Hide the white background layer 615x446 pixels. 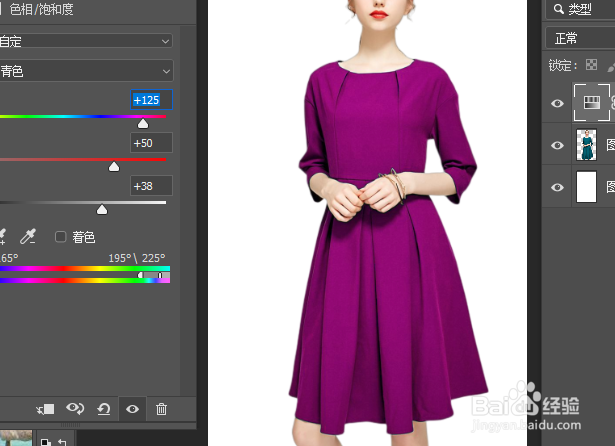point(557,188)
